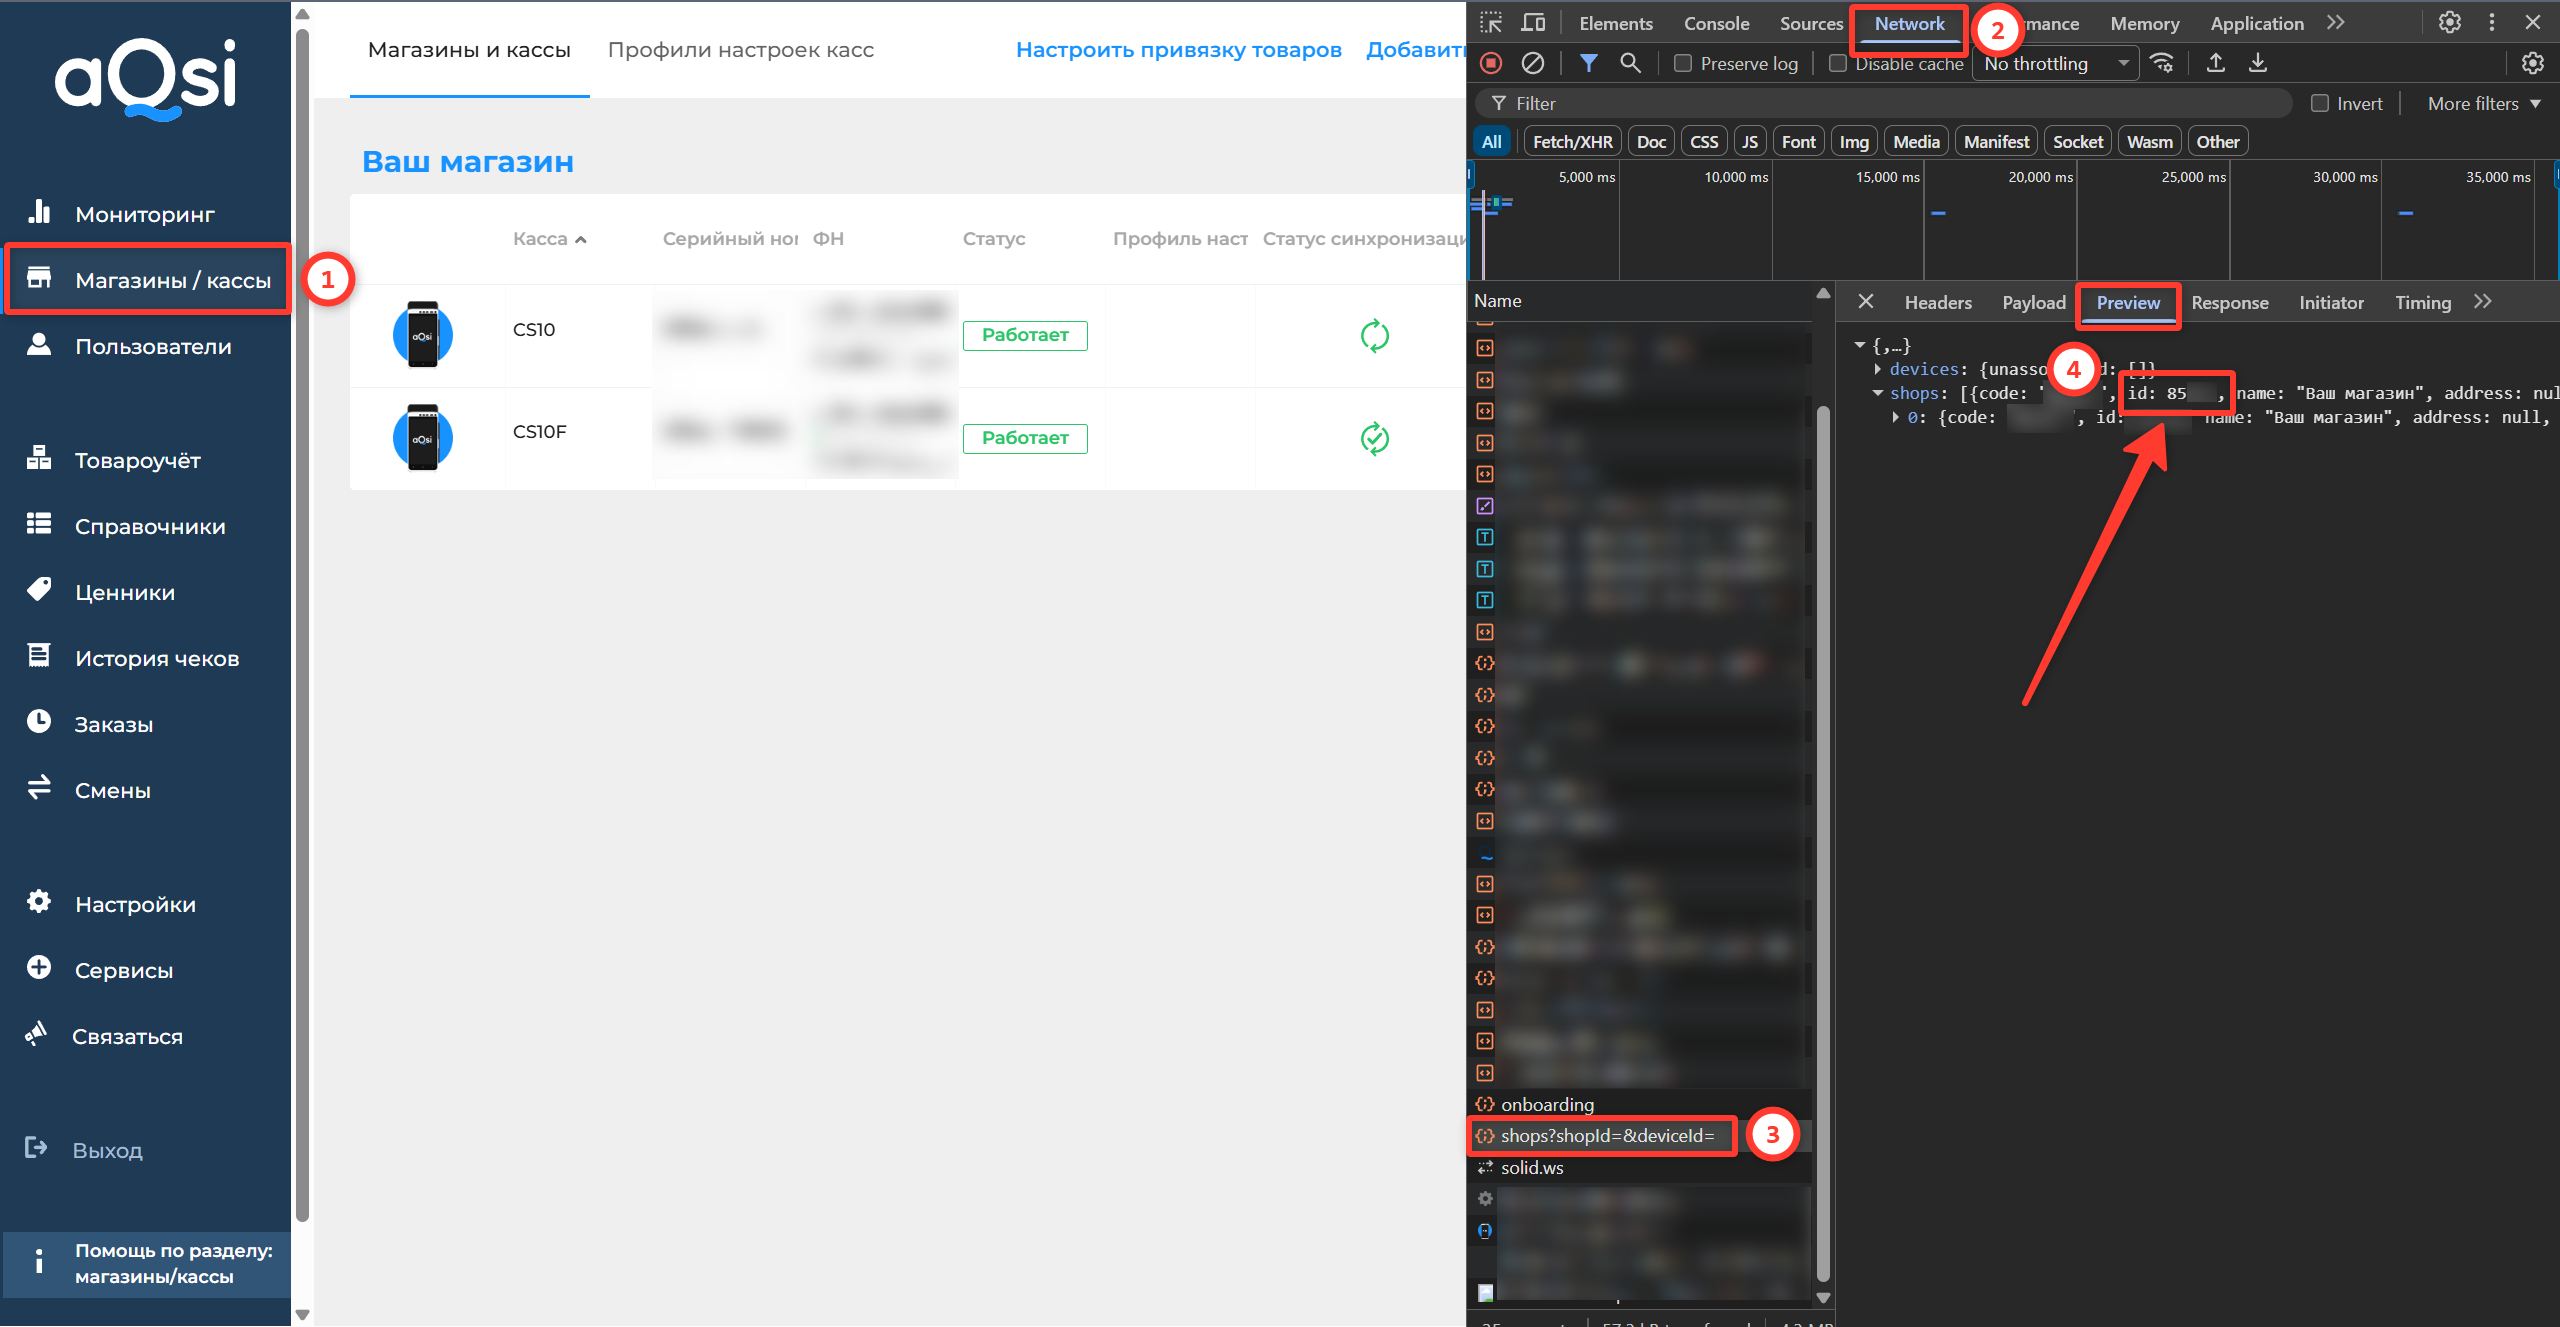2560x1327 pixels.
Task: Click the stop recording network log icon
Action: point(1491,63)
